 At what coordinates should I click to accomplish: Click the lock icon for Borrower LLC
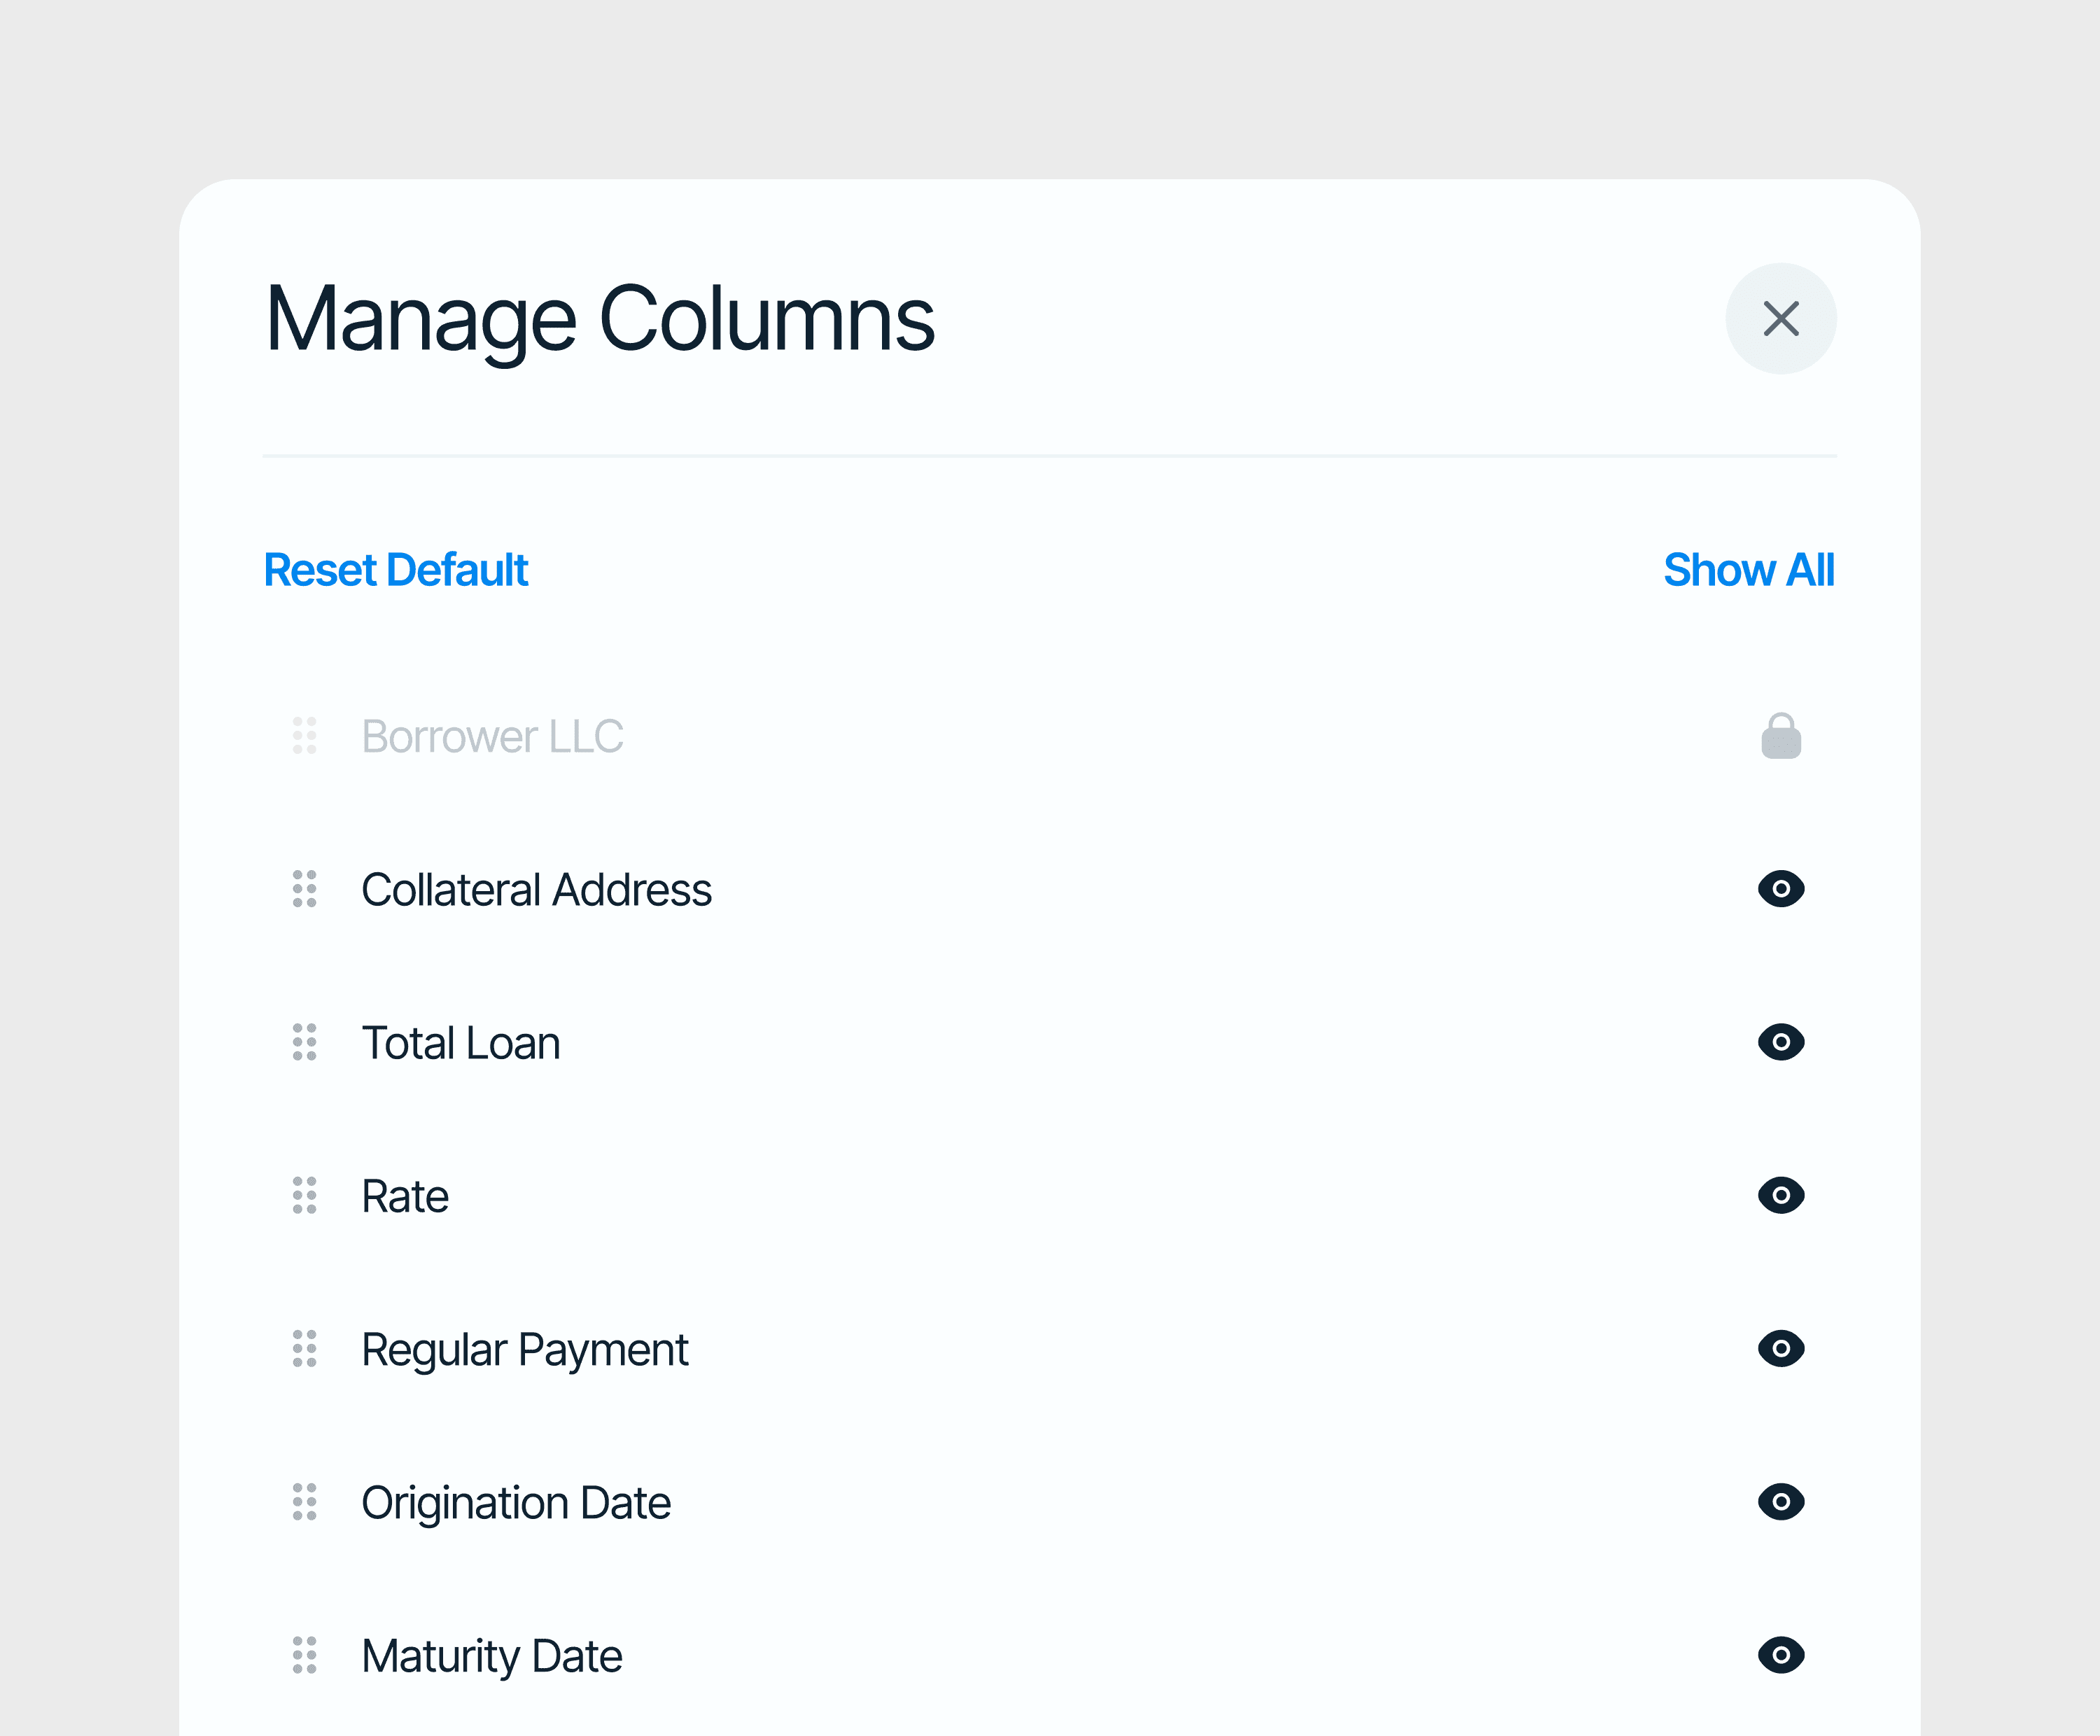(1780, 737)
